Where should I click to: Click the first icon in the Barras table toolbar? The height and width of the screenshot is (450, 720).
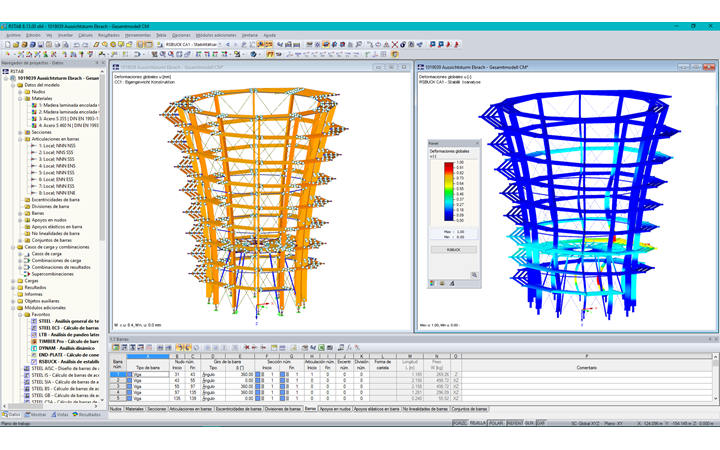(116, 348)
